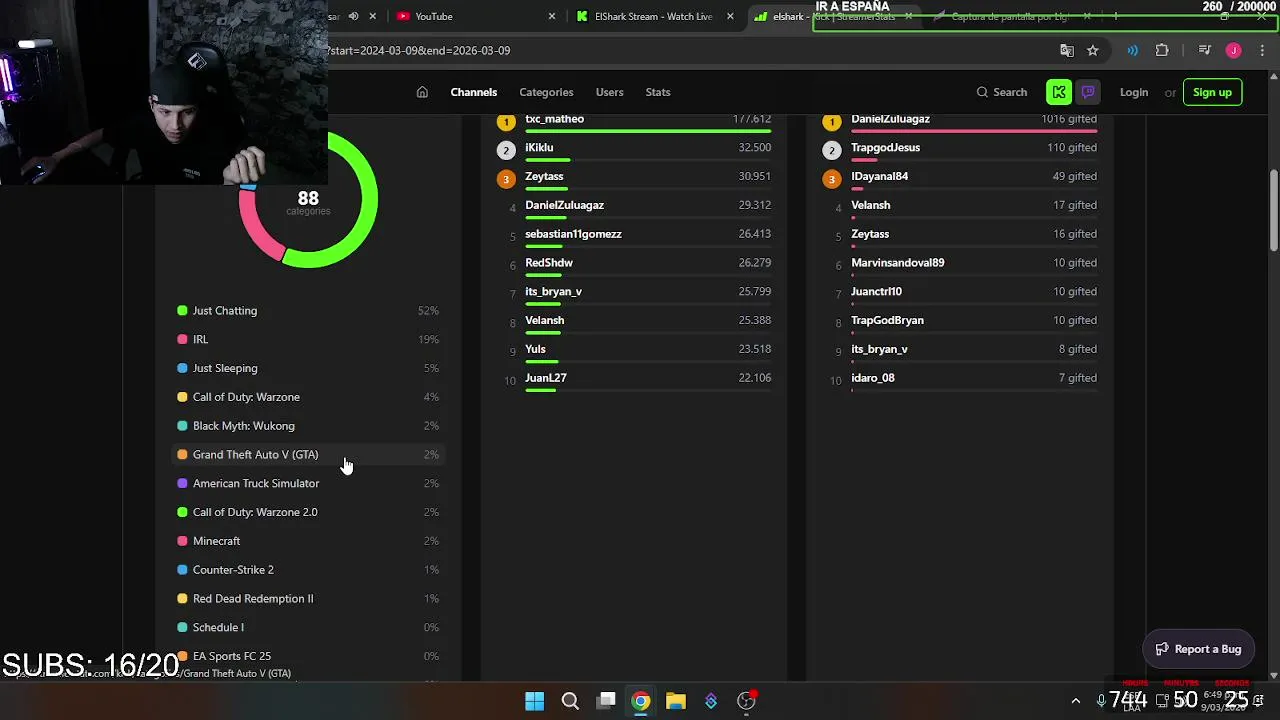Viewport: 1280px width, 720px height.
Task: Open Task View on the taskbar
Action: click(606, 701)
